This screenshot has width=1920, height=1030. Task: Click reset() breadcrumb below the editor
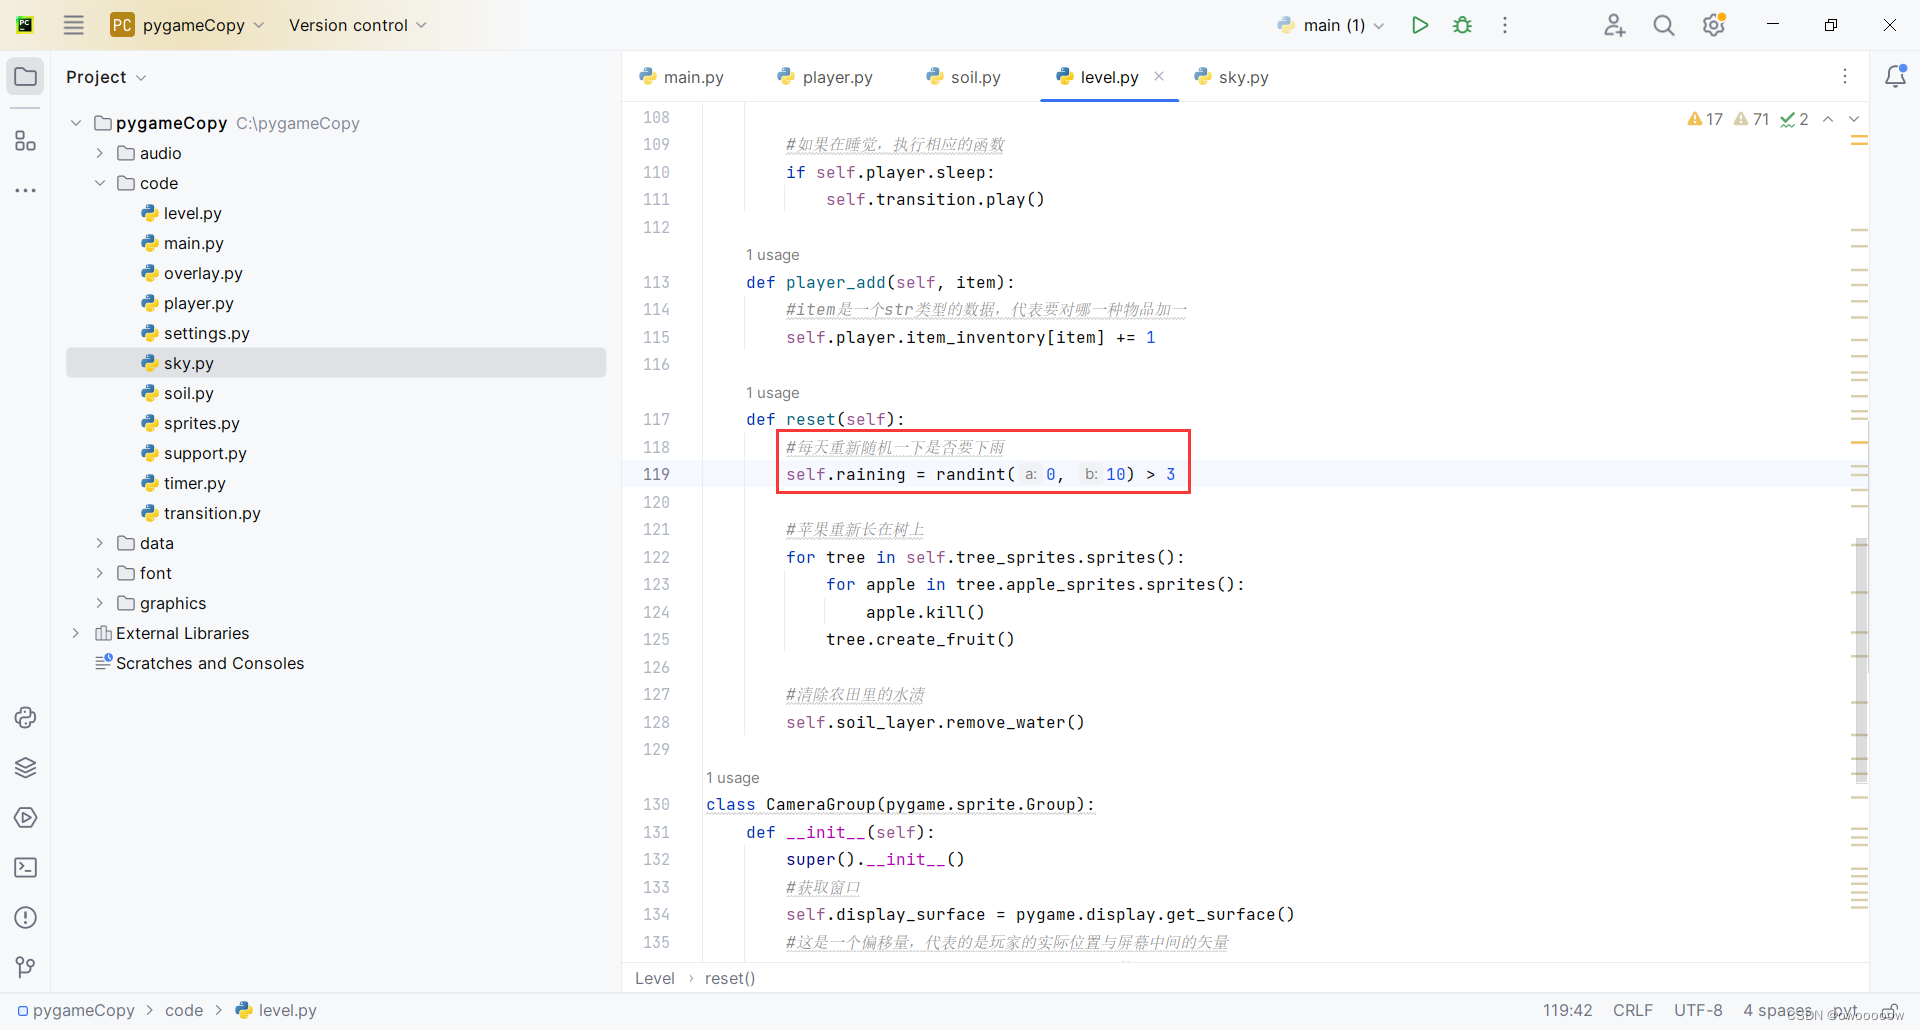[730, 978]
